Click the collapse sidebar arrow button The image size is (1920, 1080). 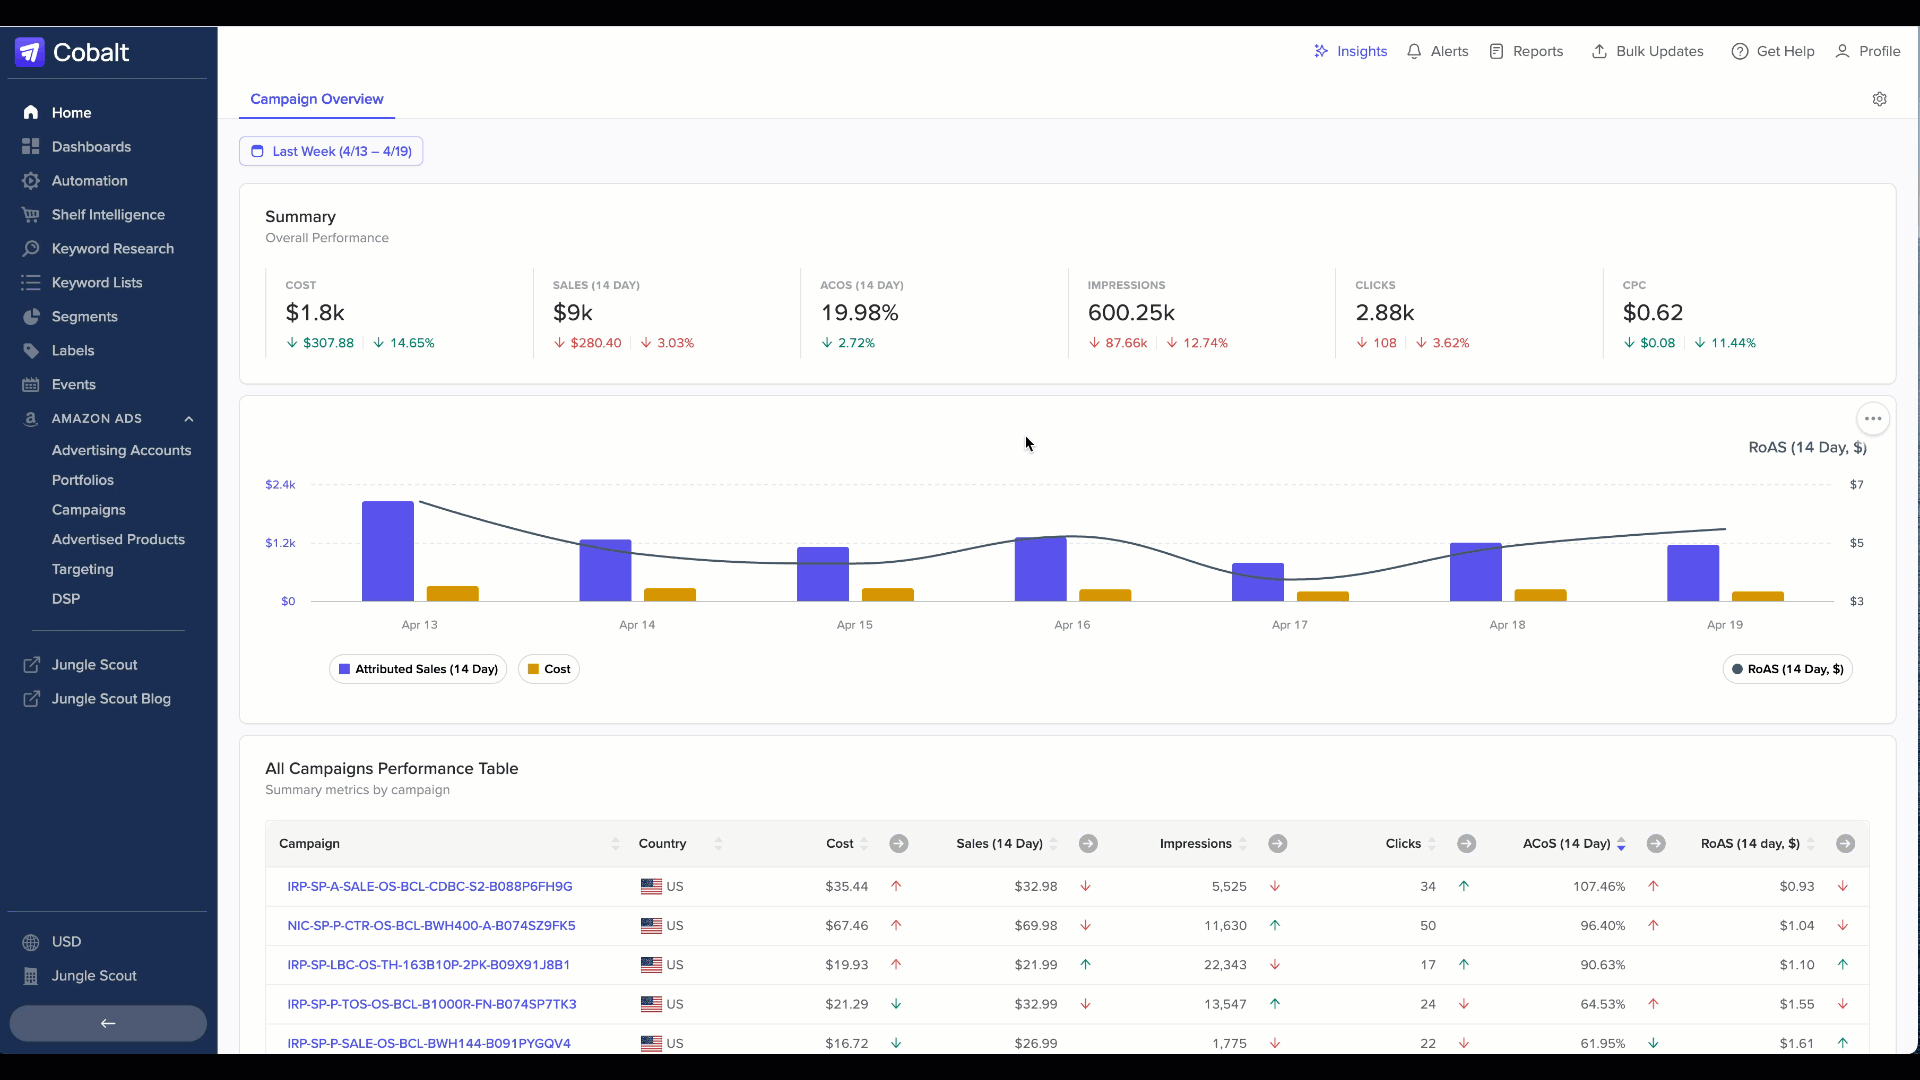(x=108, y=1023)
